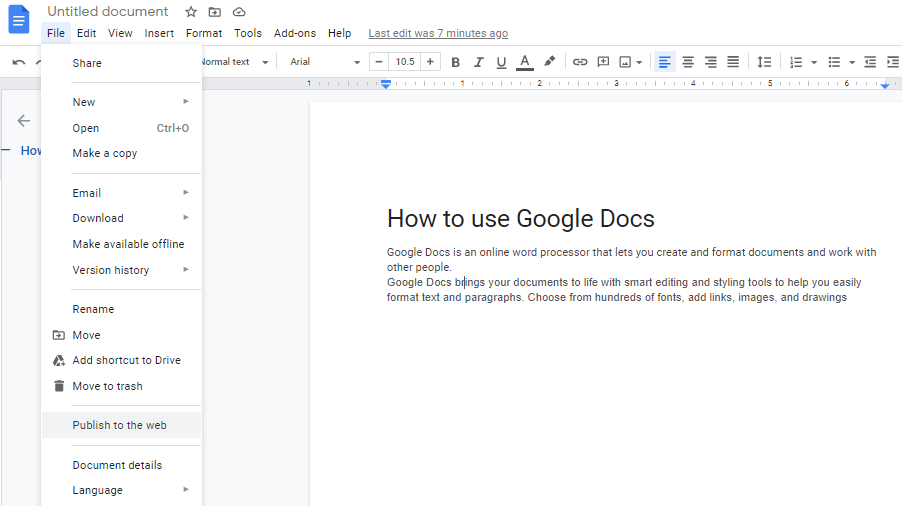The image size is (902, 506).
Task: Click the highlight color marker icon
Action: tap(549, 62)
